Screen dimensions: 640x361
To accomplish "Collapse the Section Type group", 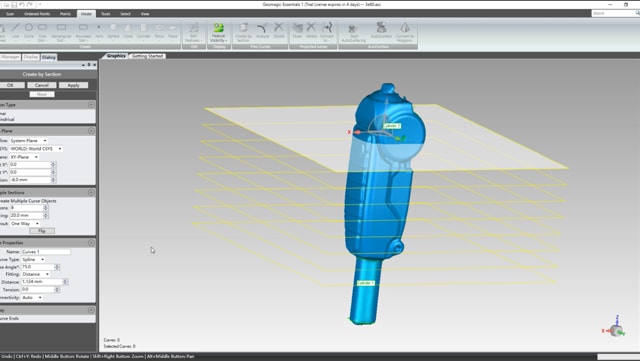I will (91, 105).
